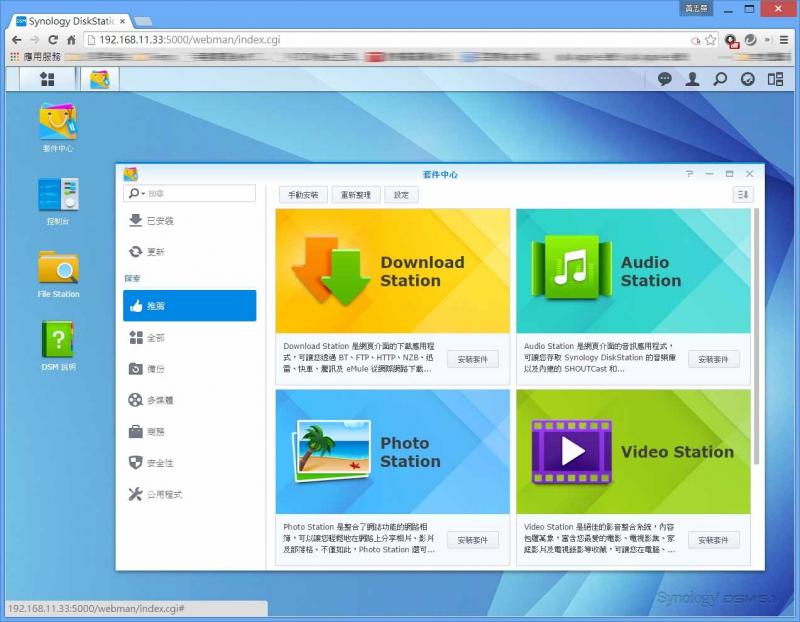The height and width of the screenshot is (622, 800).
Task: Open the Photo Station banner
Action: click(x=392, y=452)
